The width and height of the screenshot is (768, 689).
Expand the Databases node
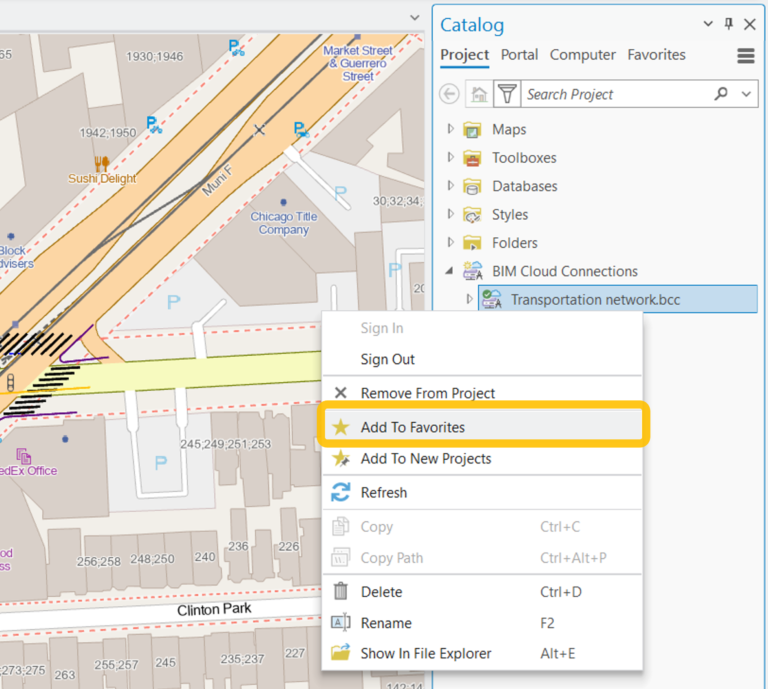point(451,186)
